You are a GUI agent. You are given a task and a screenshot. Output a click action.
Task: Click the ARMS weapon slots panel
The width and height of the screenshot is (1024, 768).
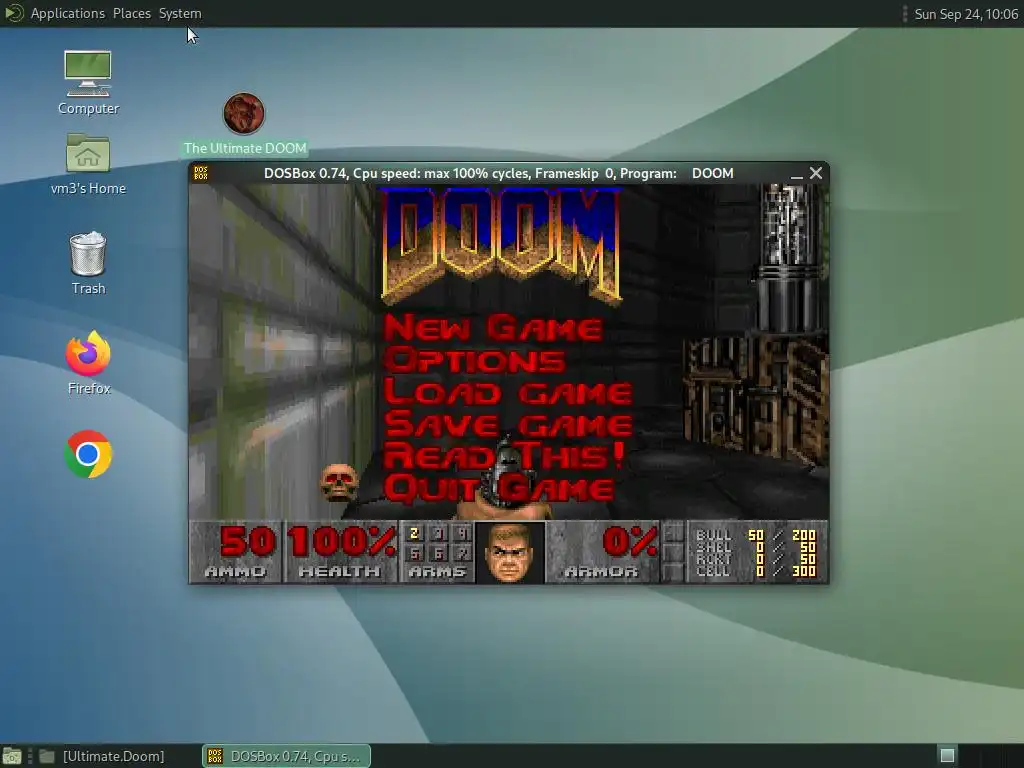pos(437,552)
